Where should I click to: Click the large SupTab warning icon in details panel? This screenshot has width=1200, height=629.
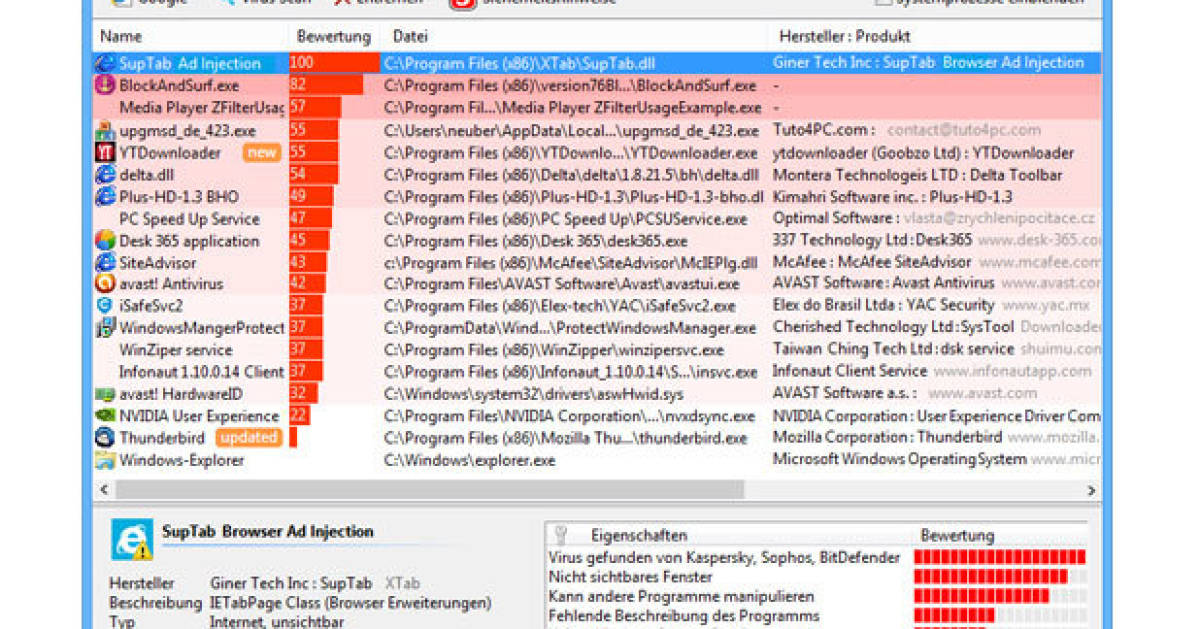131,540
